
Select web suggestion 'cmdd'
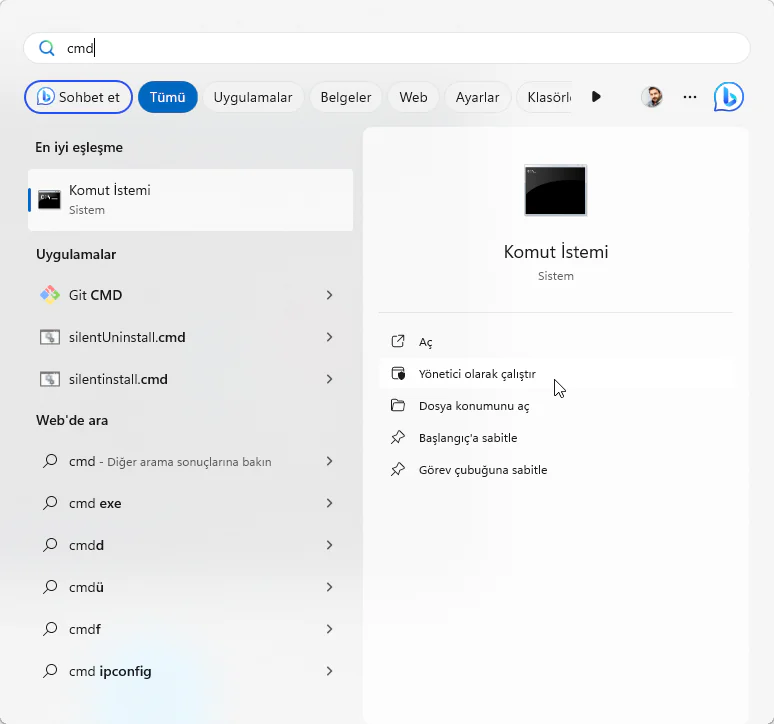click(x=191, y=545)
